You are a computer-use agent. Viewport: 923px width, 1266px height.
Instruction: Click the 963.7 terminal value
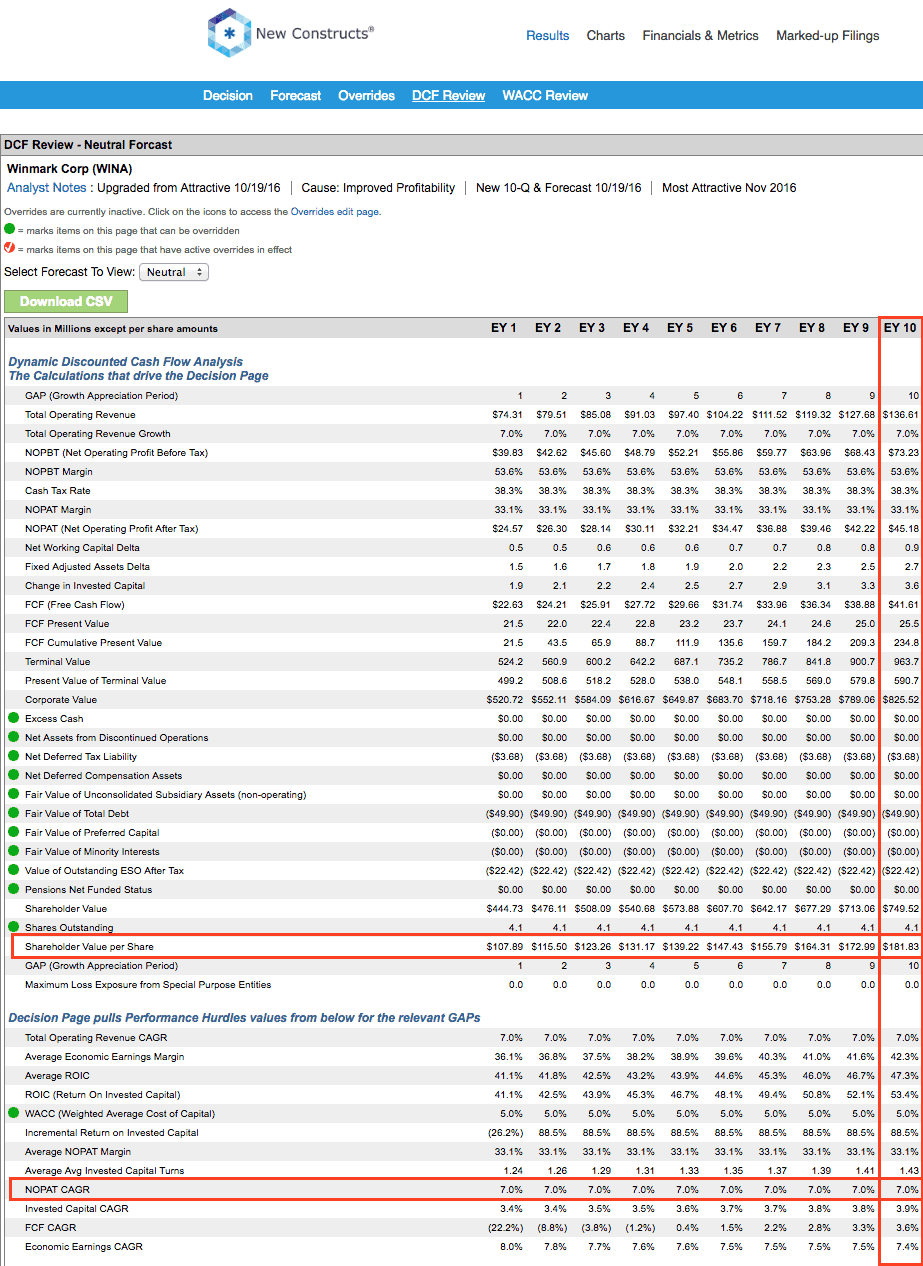906,661
